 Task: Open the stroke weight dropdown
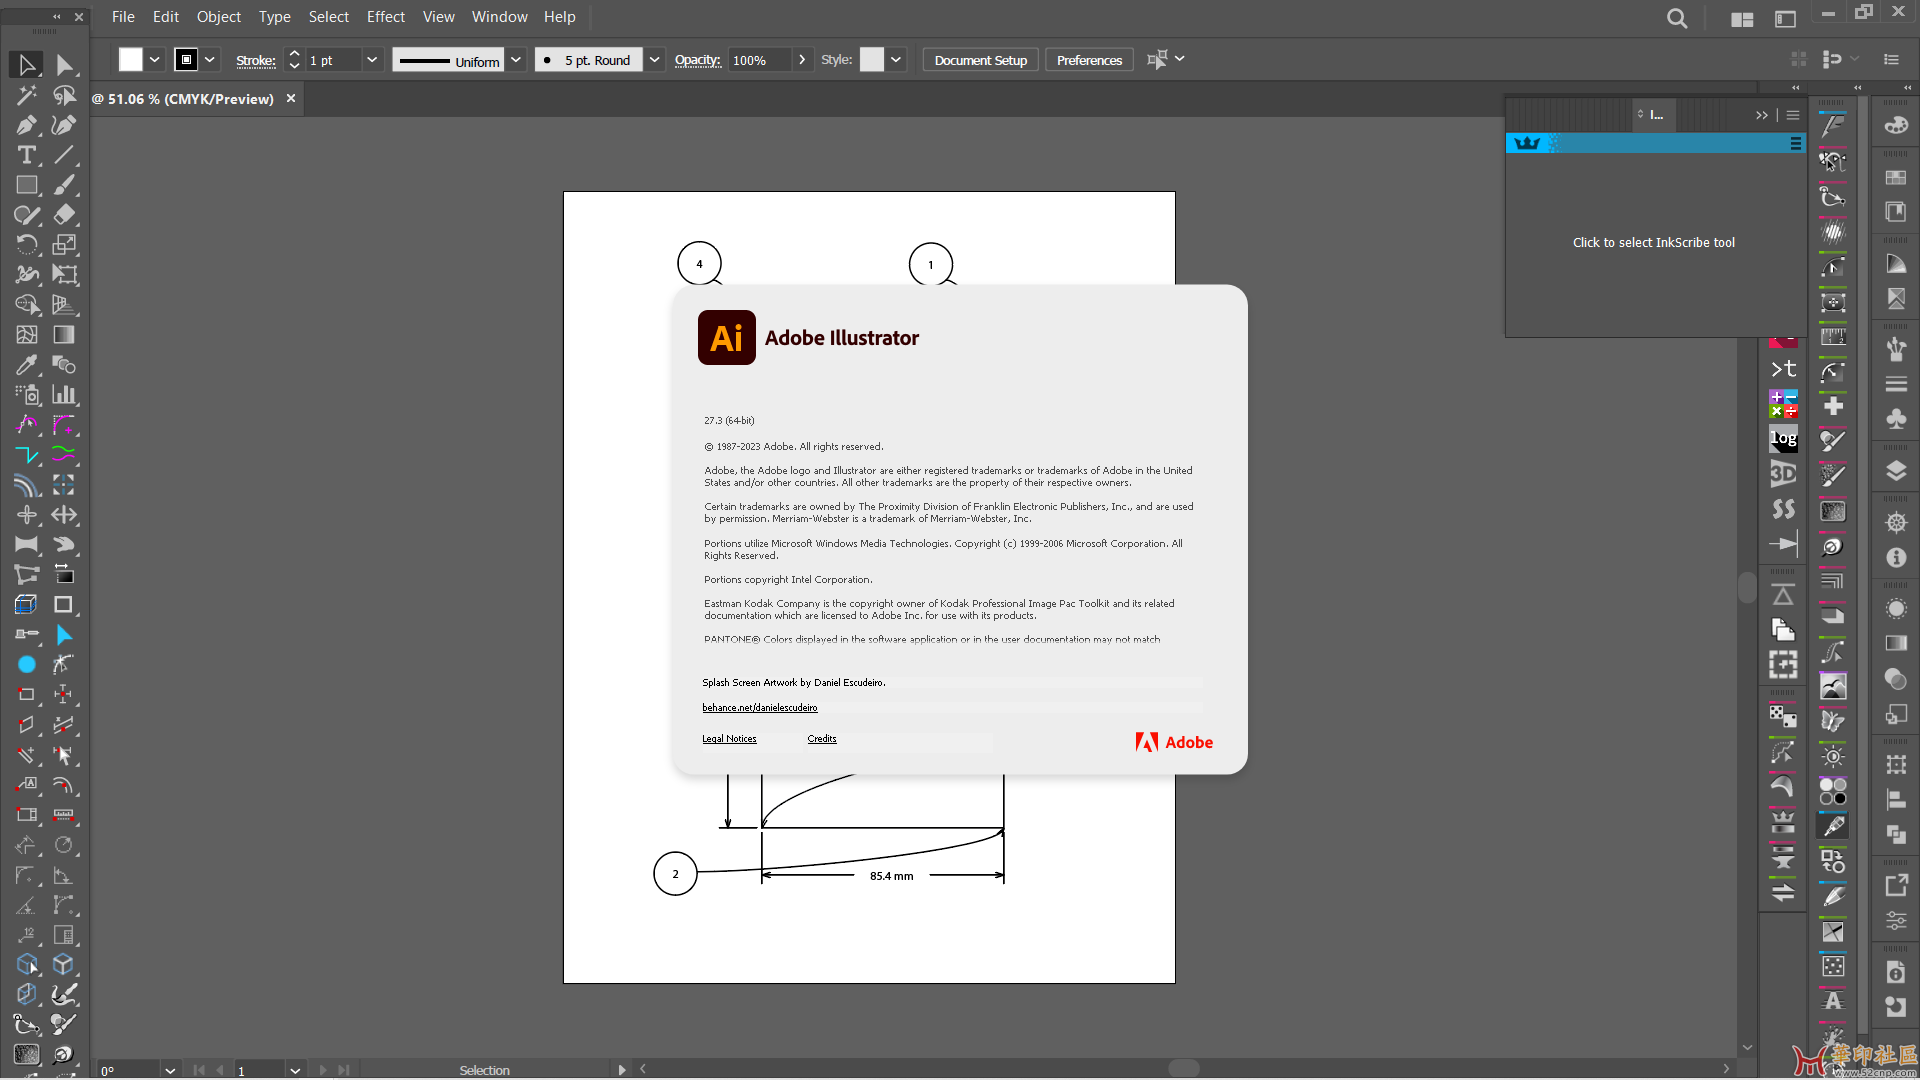(372, 60)
